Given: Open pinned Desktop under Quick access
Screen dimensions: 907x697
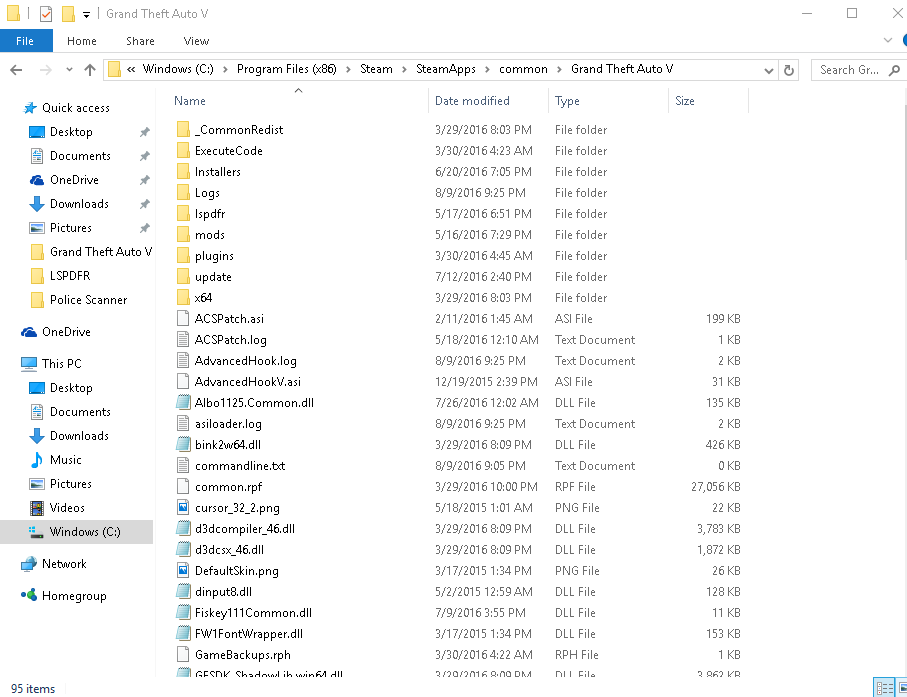Looking at the screenshot, I should point(71,132).
